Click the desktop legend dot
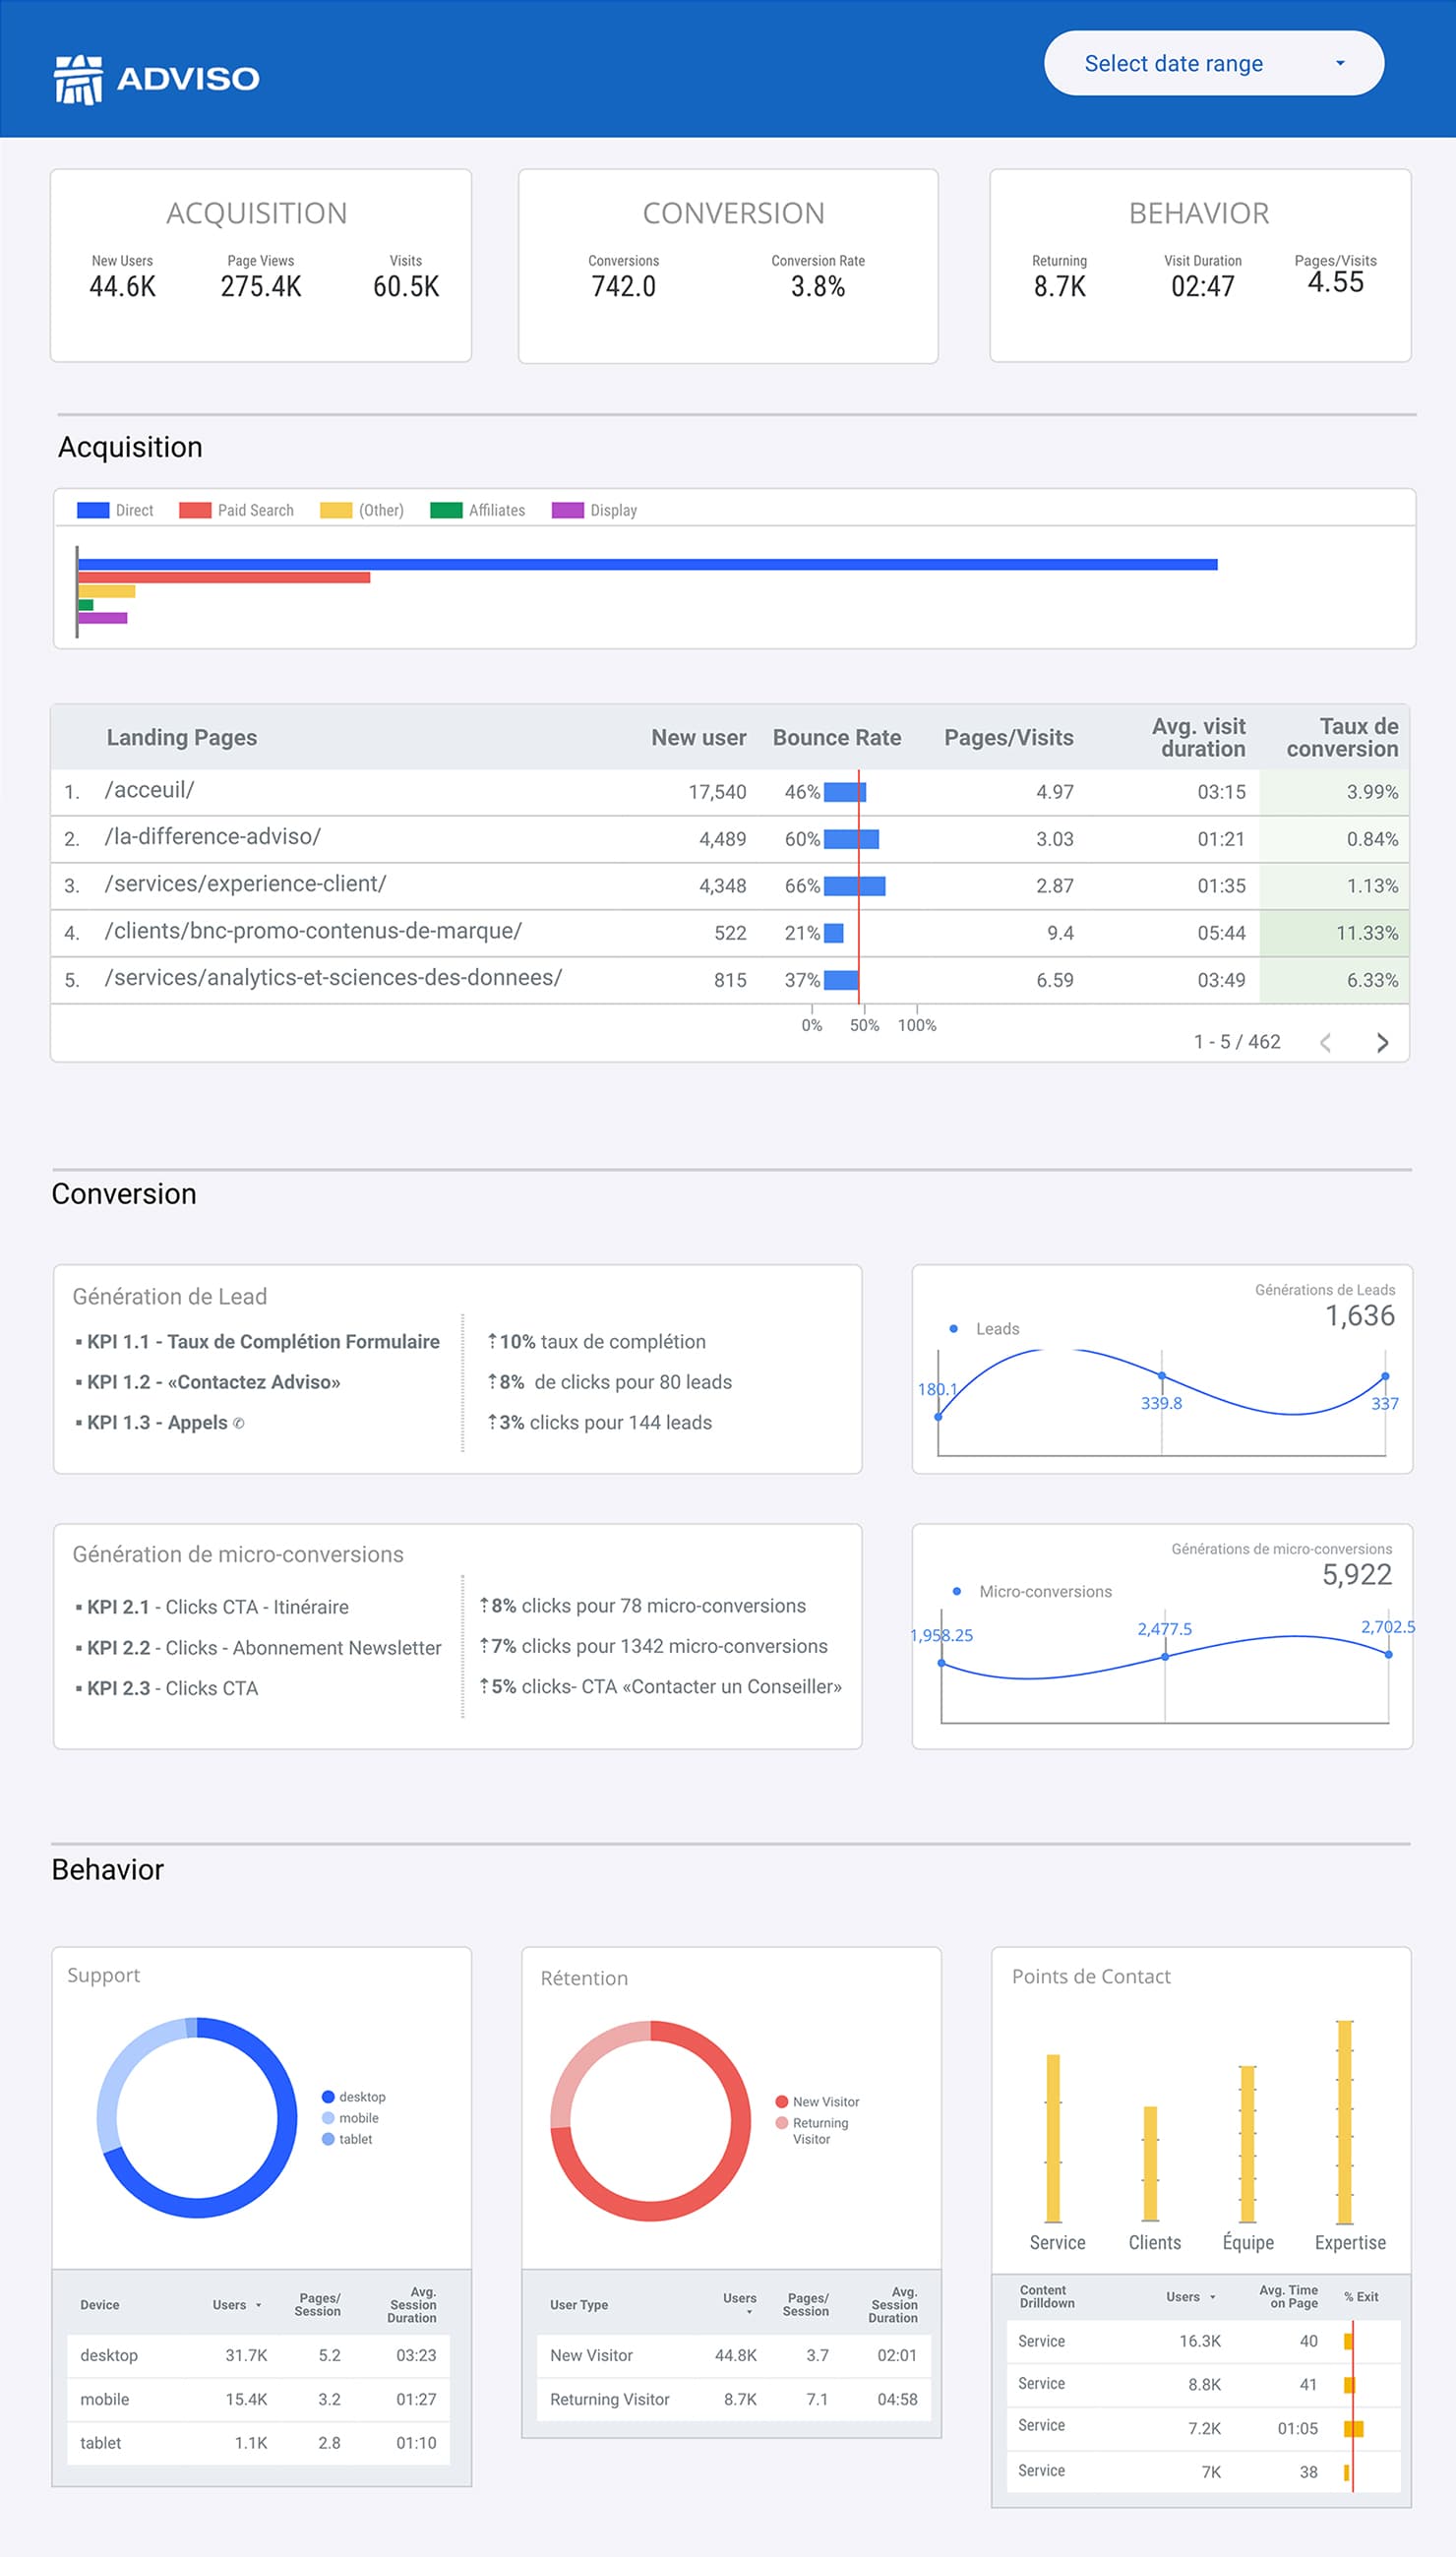Image resolution: width=1456 pixels, height=2557 pixels. click(328, 2097)
